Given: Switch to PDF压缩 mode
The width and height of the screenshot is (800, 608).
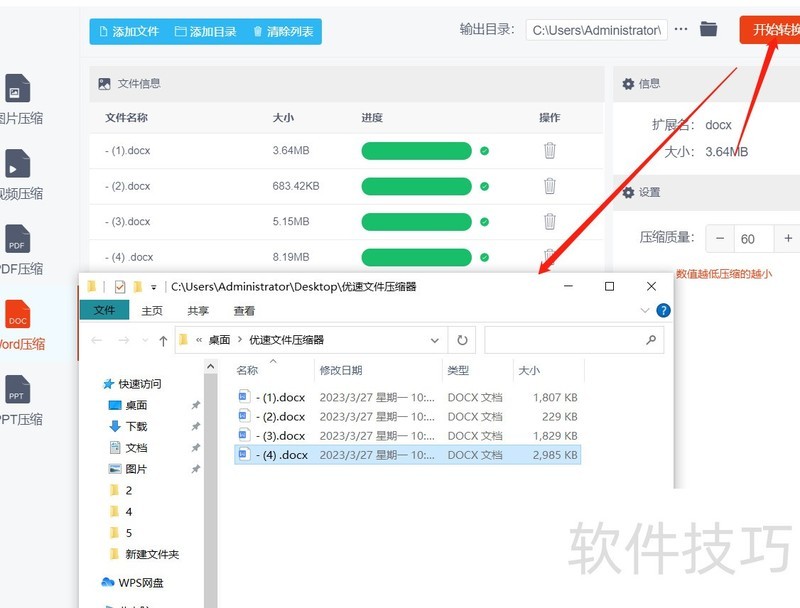Looking at the screenshot, I should click(18, 250).
